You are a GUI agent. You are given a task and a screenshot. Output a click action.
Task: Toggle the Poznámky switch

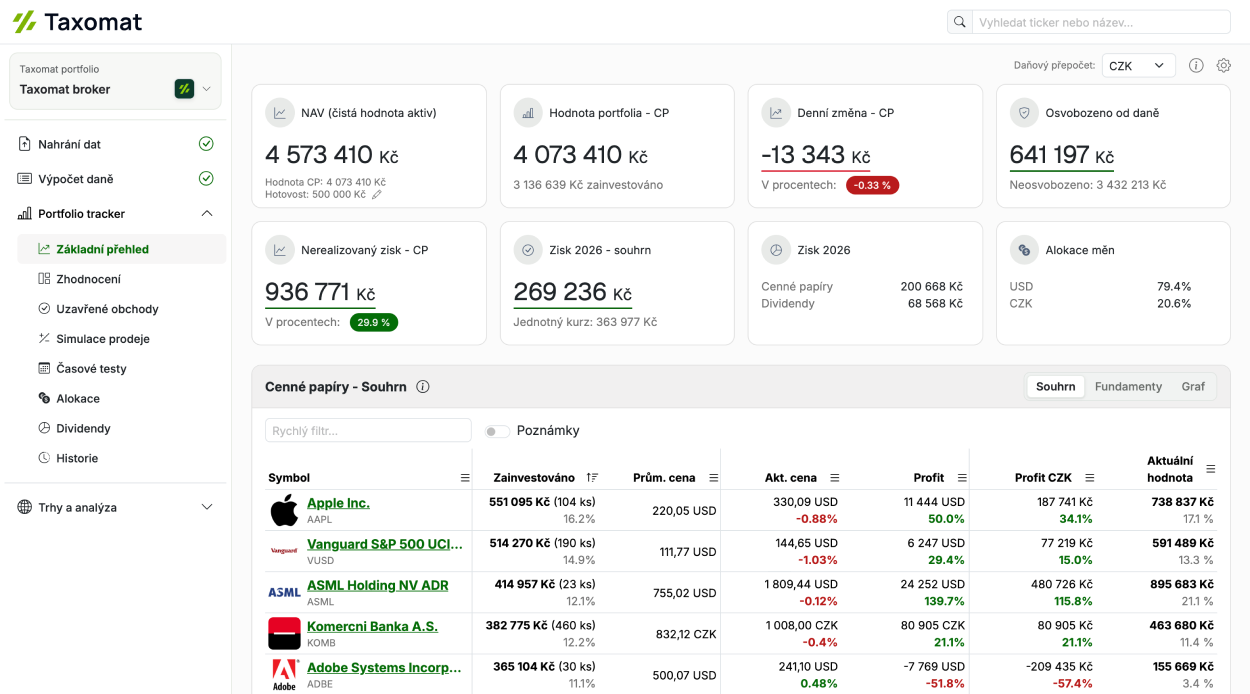pyautogui.click(x=497, y=431)
